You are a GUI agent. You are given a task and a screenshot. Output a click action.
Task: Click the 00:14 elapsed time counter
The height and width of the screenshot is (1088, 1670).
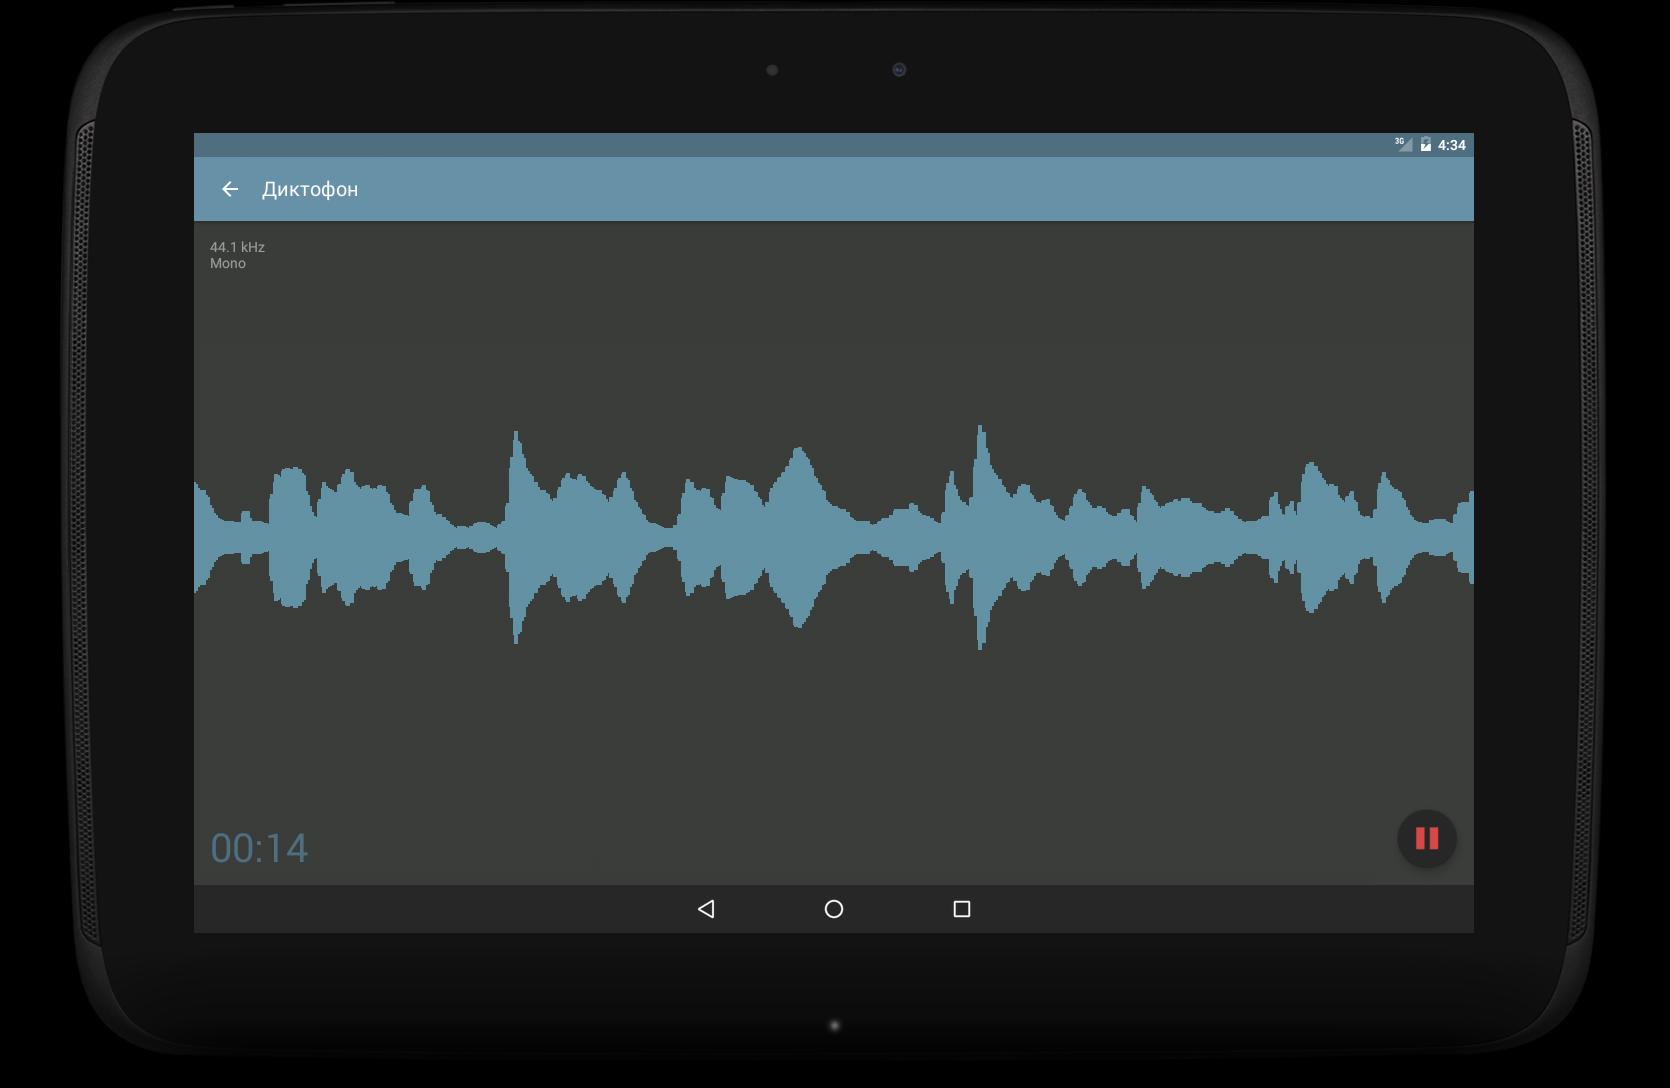(x=259, y=848)
